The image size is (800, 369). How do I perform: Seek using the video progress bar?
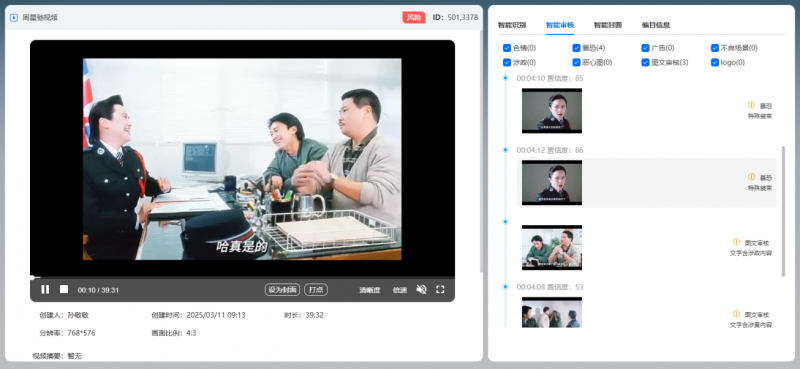click(x=242, y=278)
